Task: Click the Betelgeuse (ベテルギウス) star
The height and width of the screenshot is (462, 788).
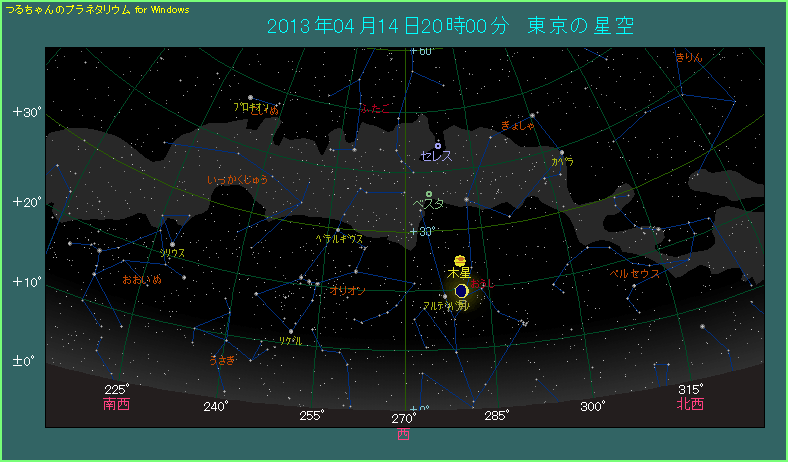Action: coord(338,229)
